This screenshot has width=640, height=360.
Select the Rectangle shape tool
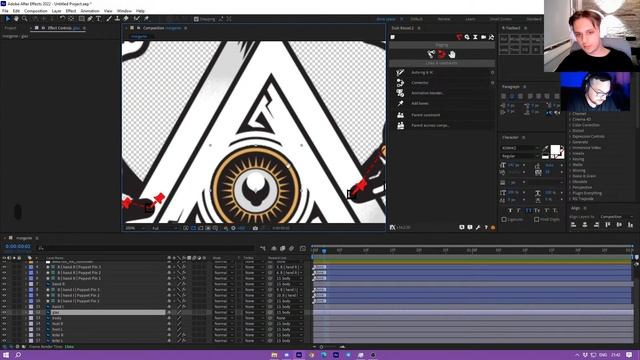pos(81,19)
